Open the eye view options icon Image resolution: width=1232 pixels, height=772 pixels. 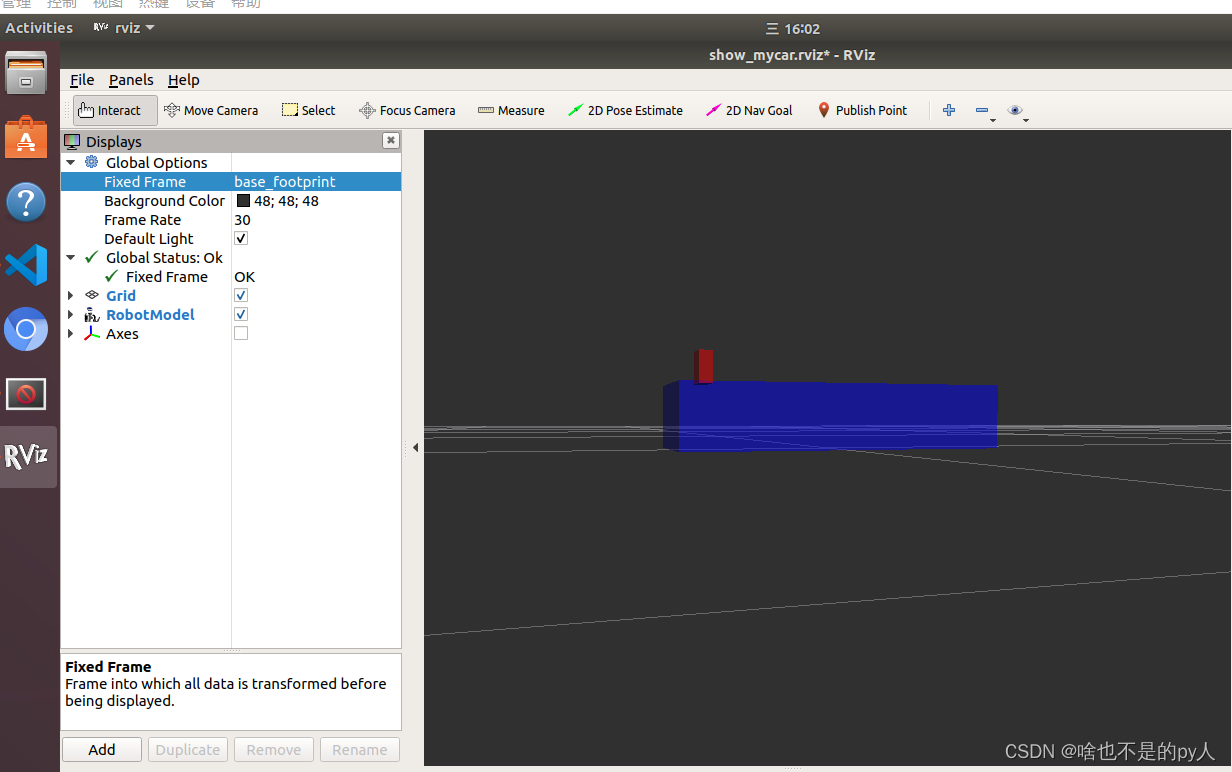(x=1015, y=110)
